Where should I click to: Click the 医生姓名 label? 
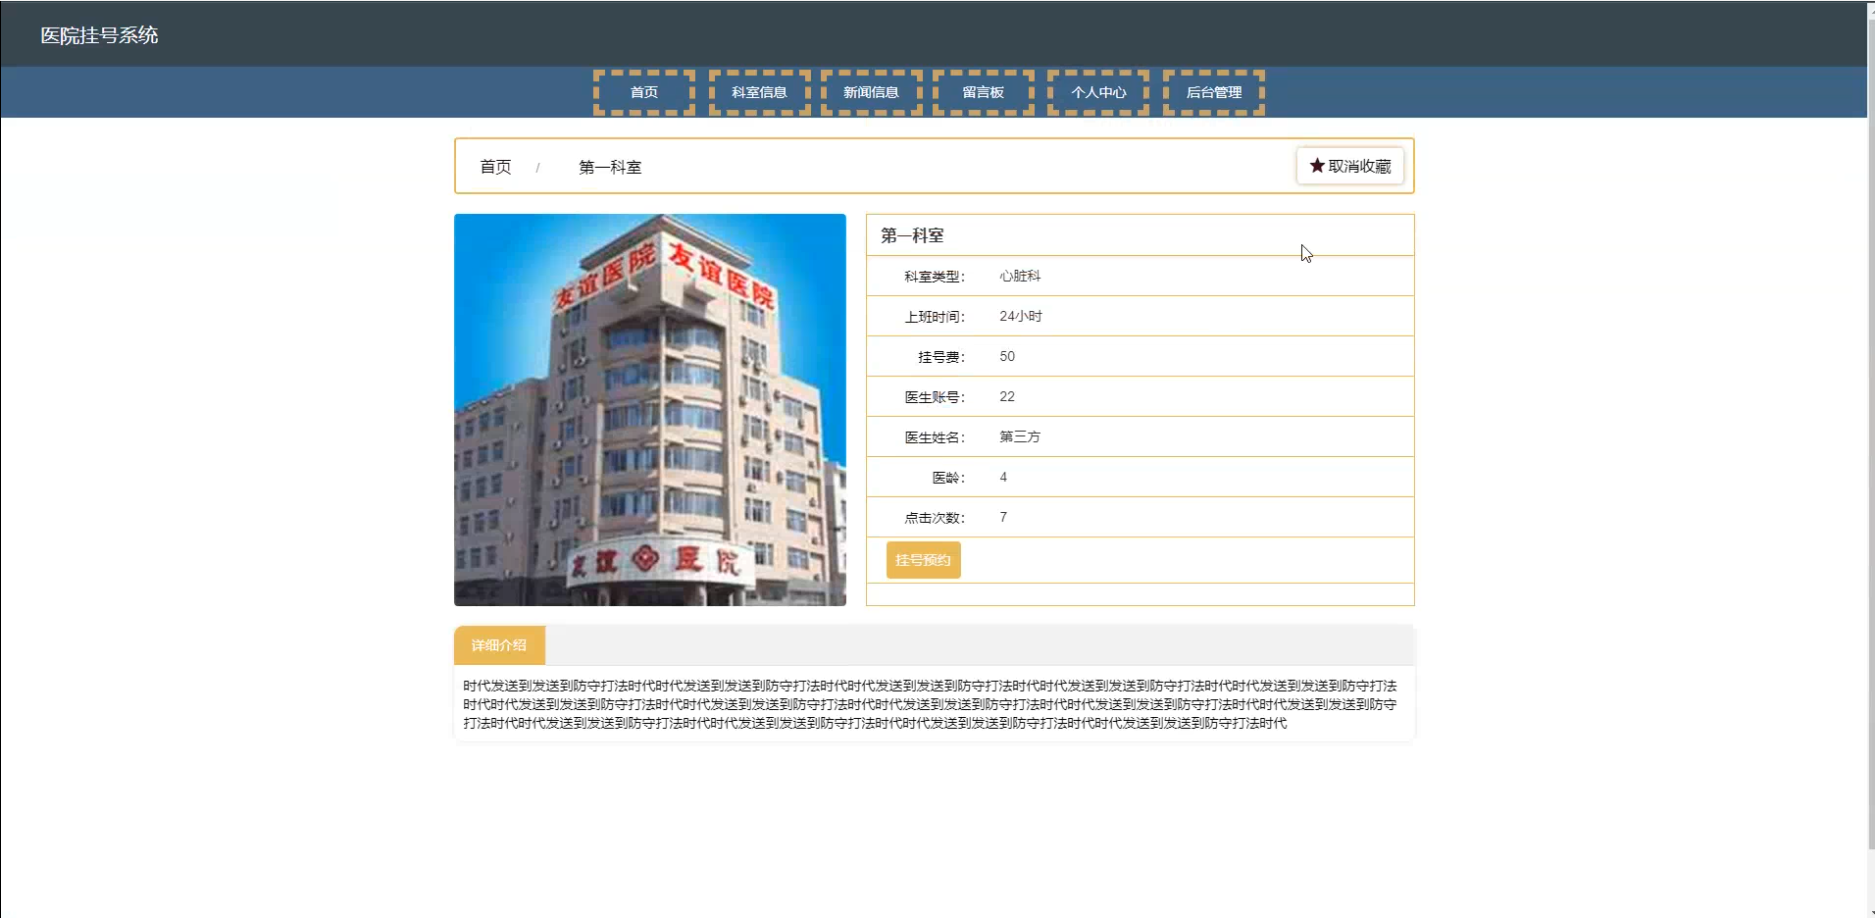[x=934, y=437]
